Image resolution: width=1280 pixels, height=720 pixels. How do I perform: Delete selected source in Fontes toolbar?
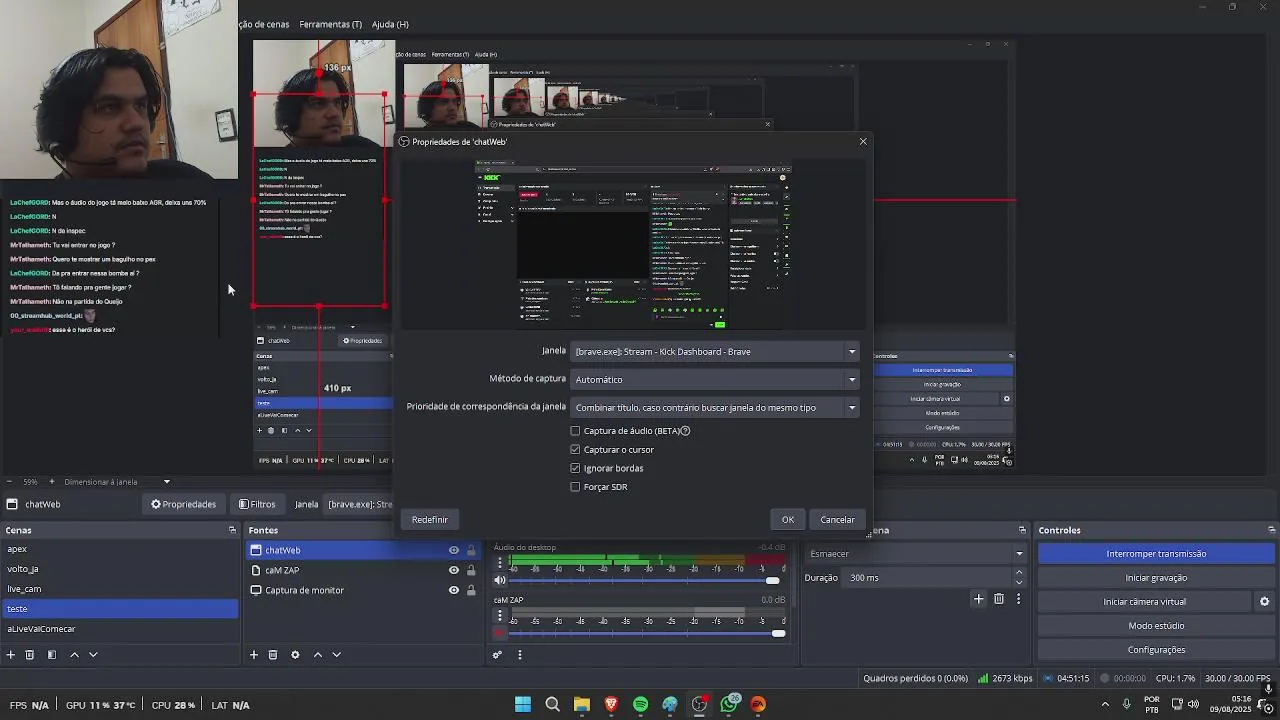coord(273,655)
